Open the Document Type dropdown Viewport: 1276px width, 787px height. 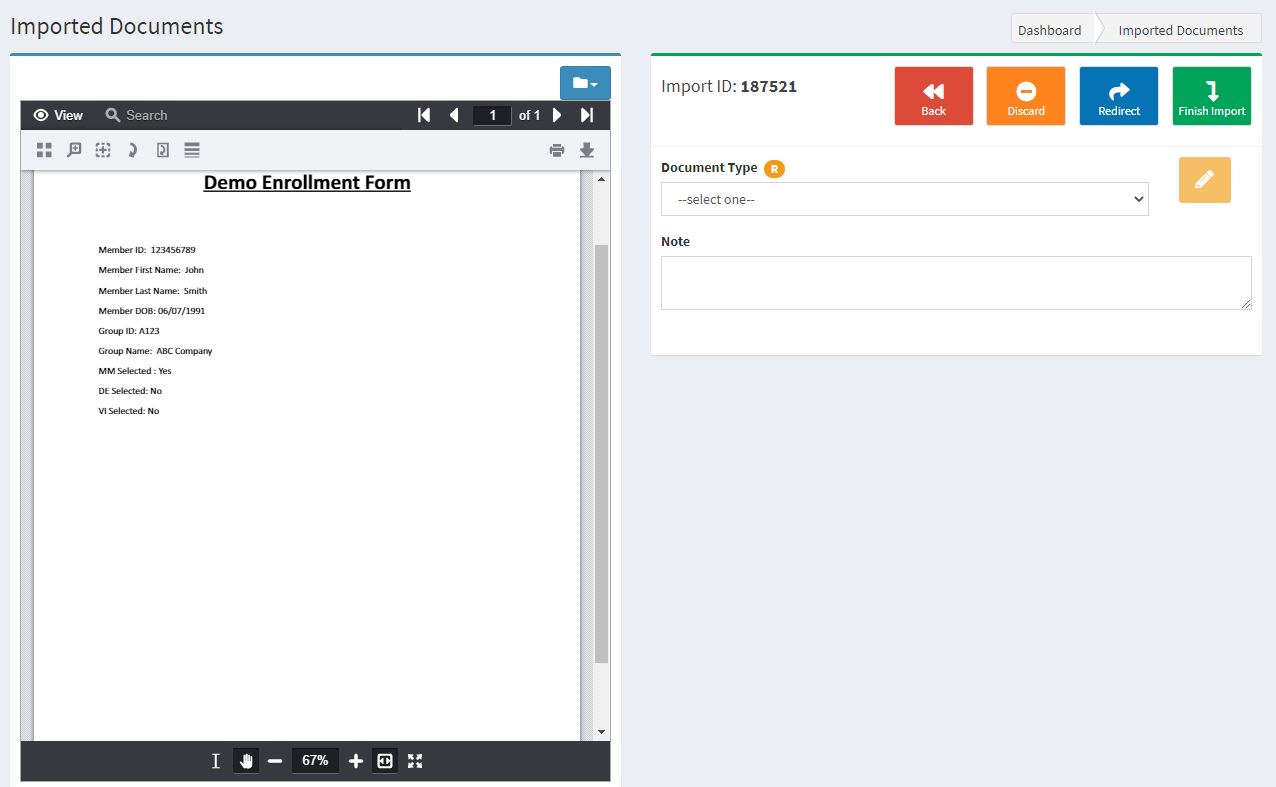[904, 199]
